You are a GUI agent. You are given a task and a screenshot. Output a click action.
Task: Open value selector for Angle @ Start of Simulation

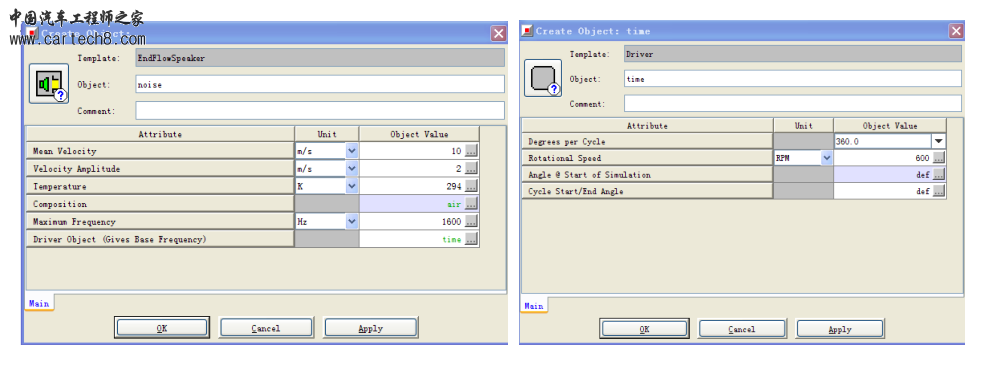pos(939,174)
